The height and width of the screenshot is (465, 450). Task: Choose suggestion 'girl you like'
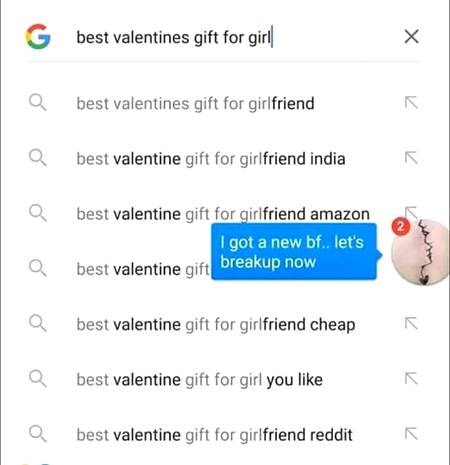tap(199, 380)
